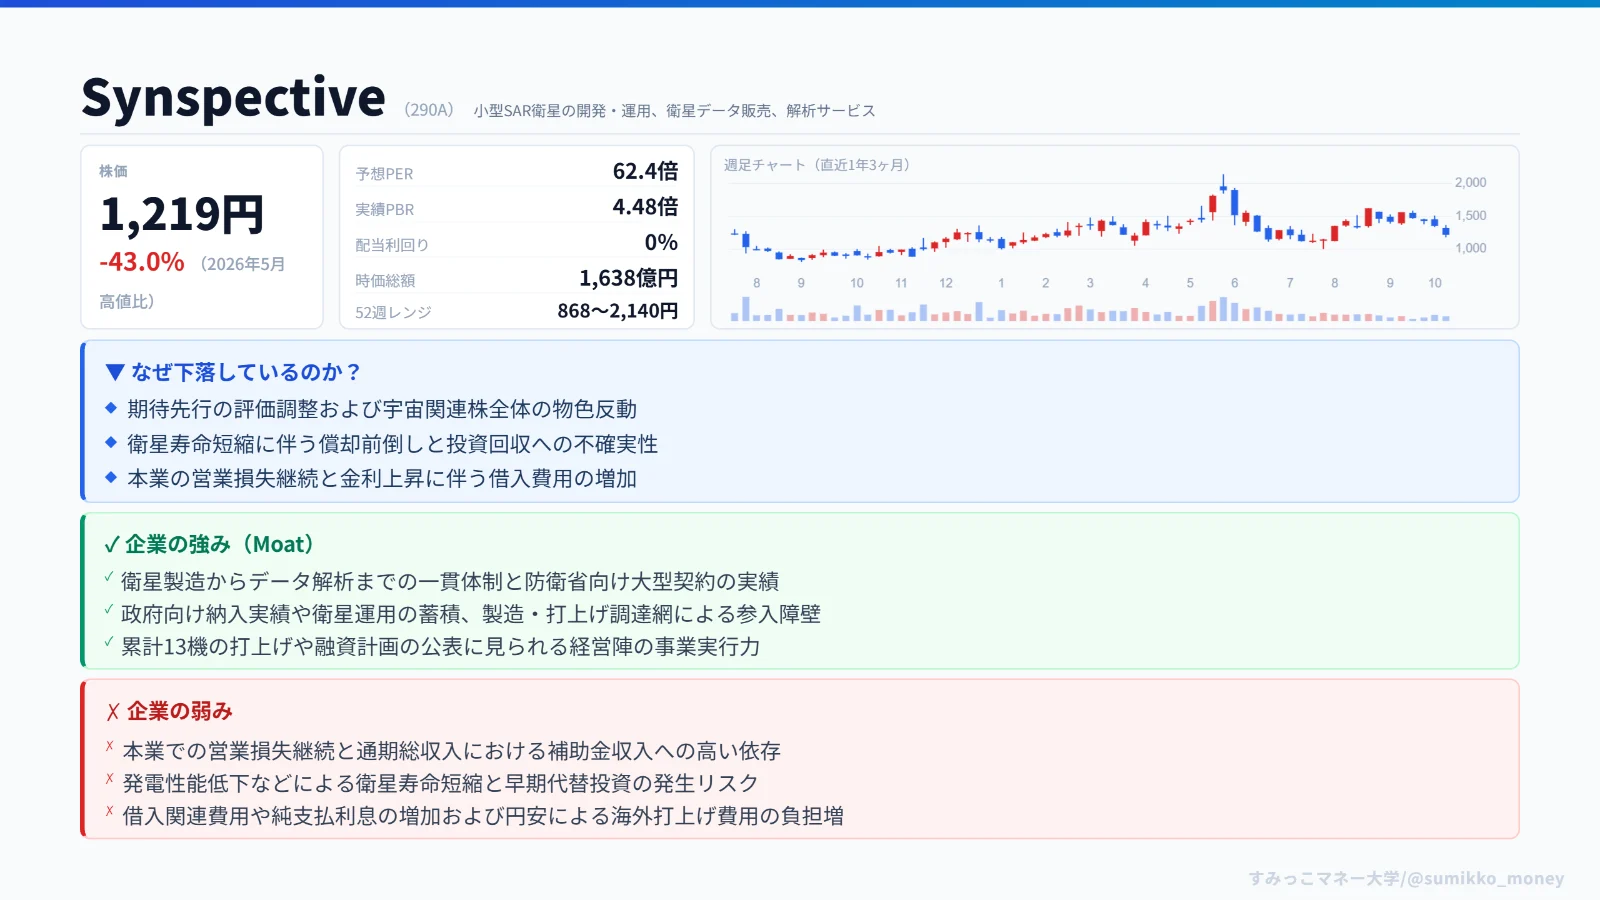
Task: Click the 週足チャート chart title
Action: click(x=817, y=165)
